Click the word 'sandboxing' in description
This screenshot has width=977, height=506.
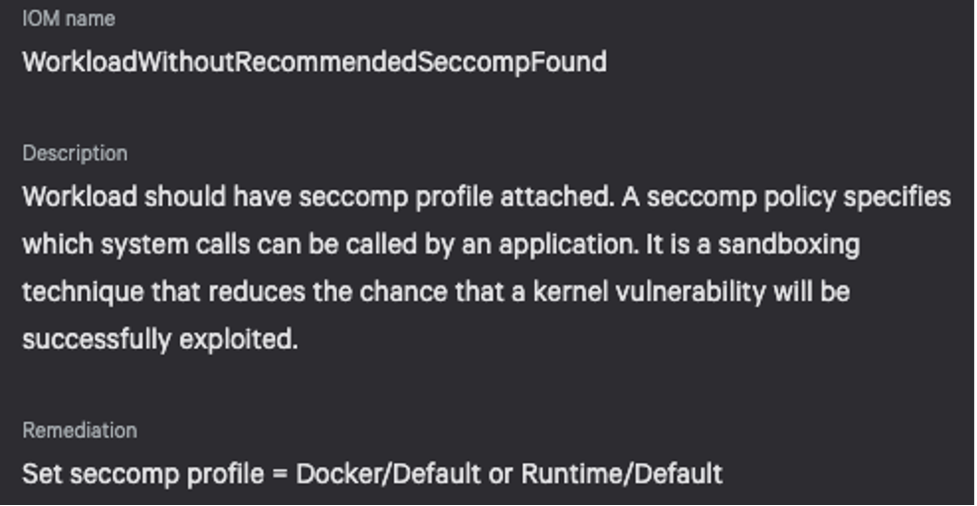pyautogui.click(x=789, y=244)
